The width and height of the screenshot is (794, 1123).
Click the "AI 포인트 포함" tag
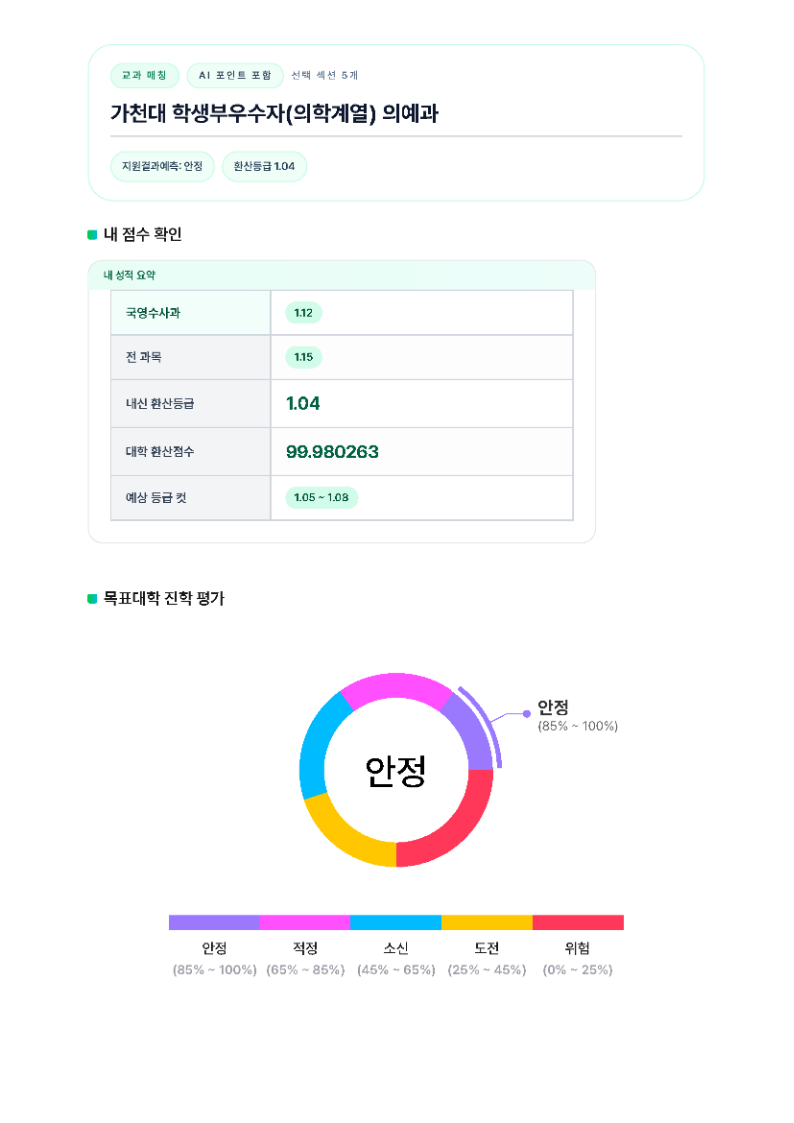pyautogui.click(x=235, y=76)
